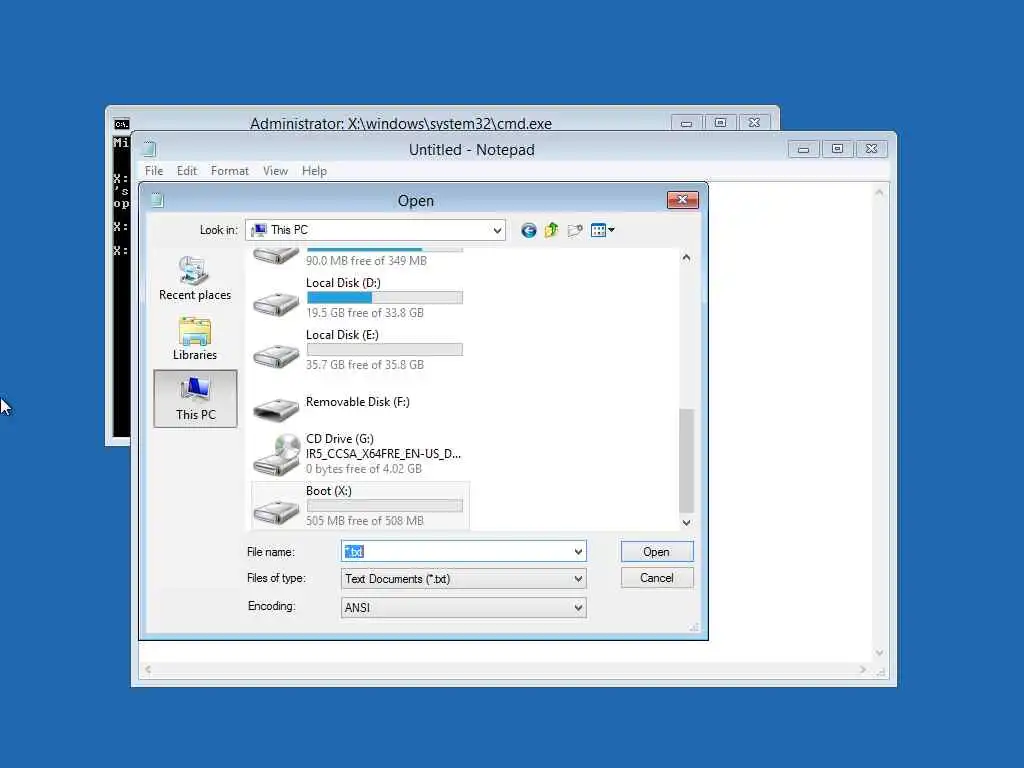Click '35.7 GB free of 35.8 GB' text
Screen dimensions: 1024x768
[x=365, y=365]
